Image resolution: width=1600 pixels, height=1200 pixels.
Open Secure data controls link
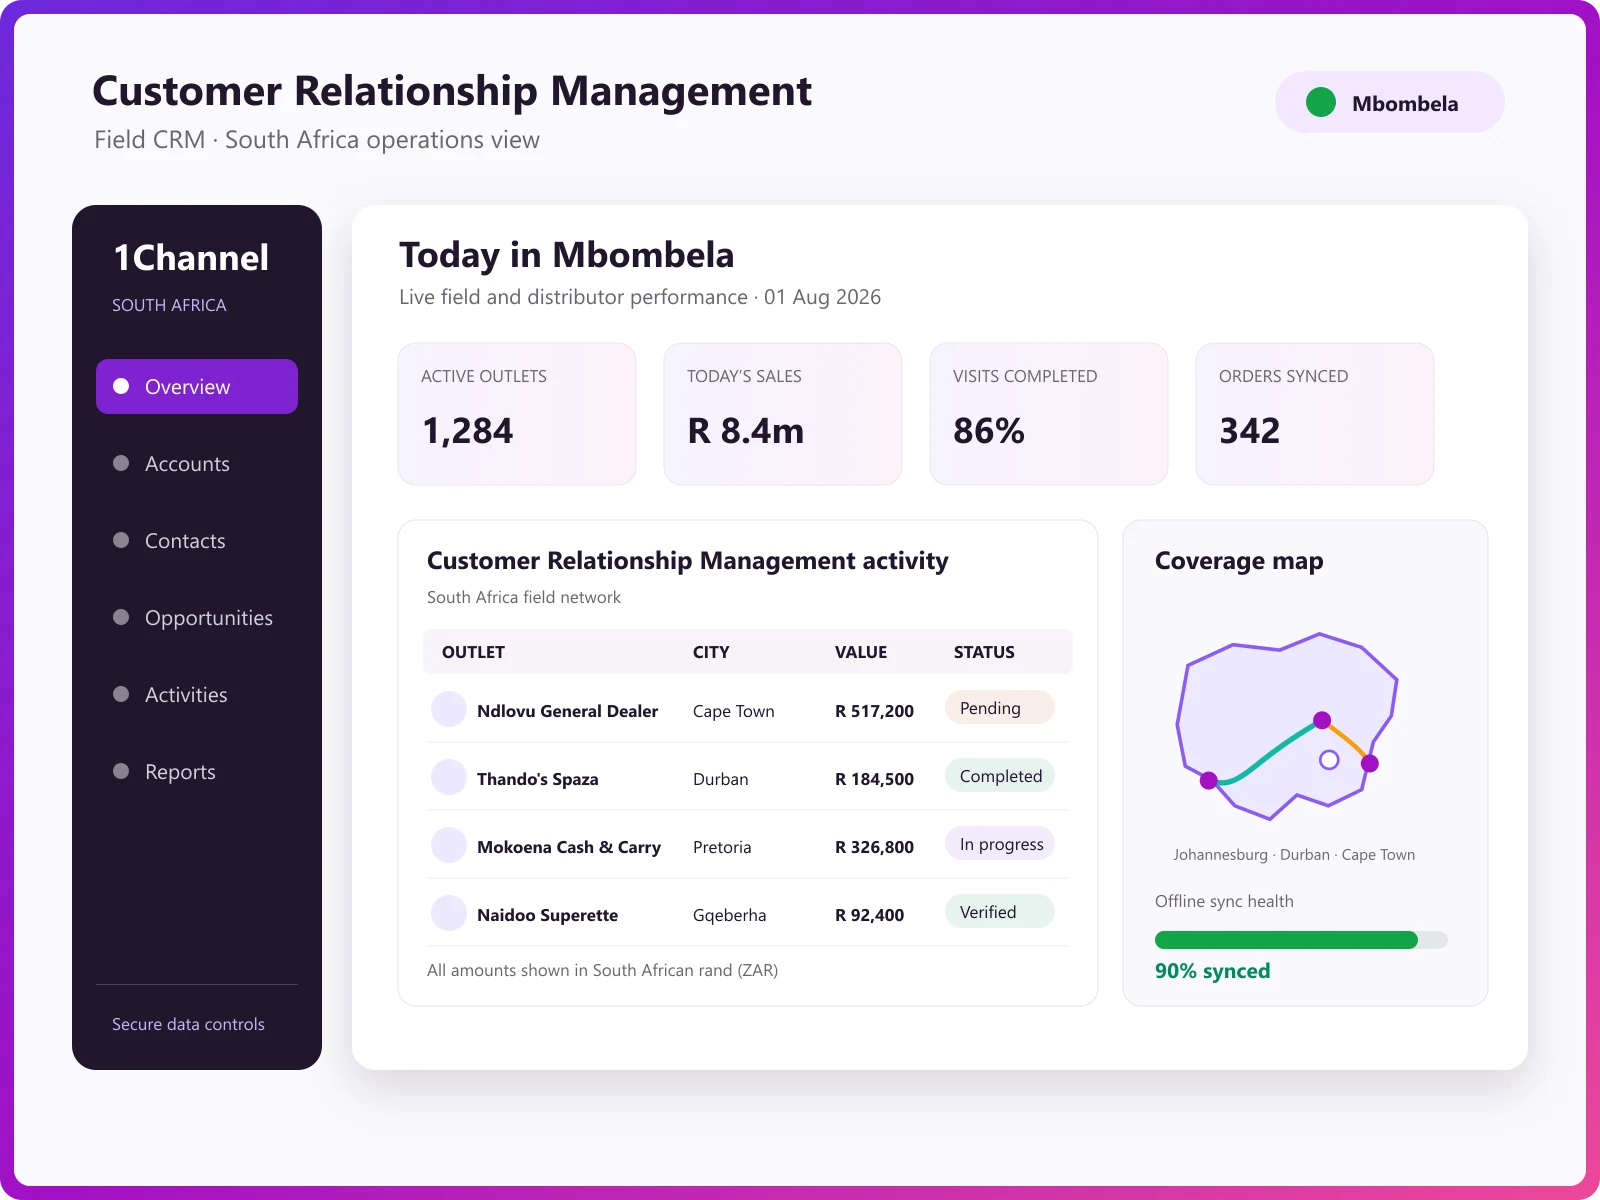(188, 1024)
